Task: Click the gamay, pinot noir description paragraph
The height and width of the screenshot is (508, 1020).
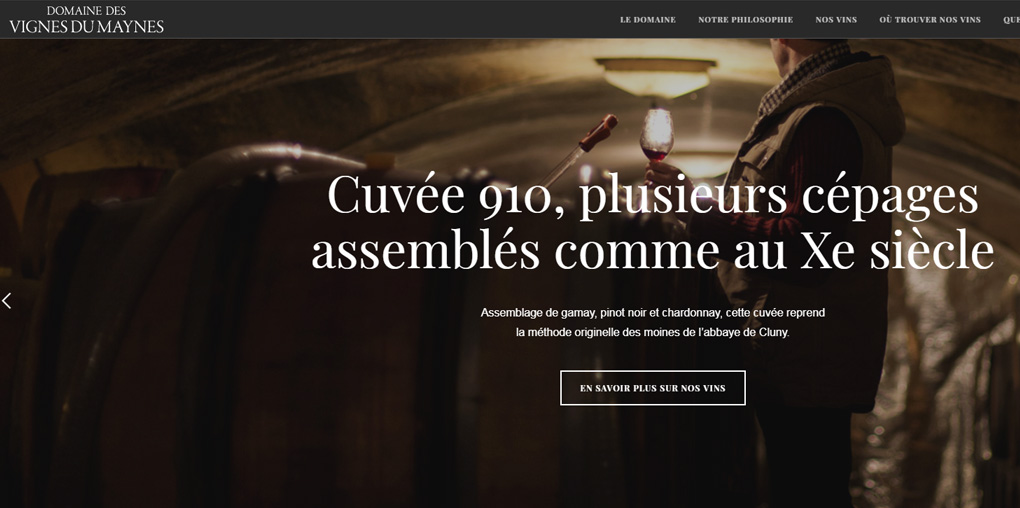Action: [652, 322]
